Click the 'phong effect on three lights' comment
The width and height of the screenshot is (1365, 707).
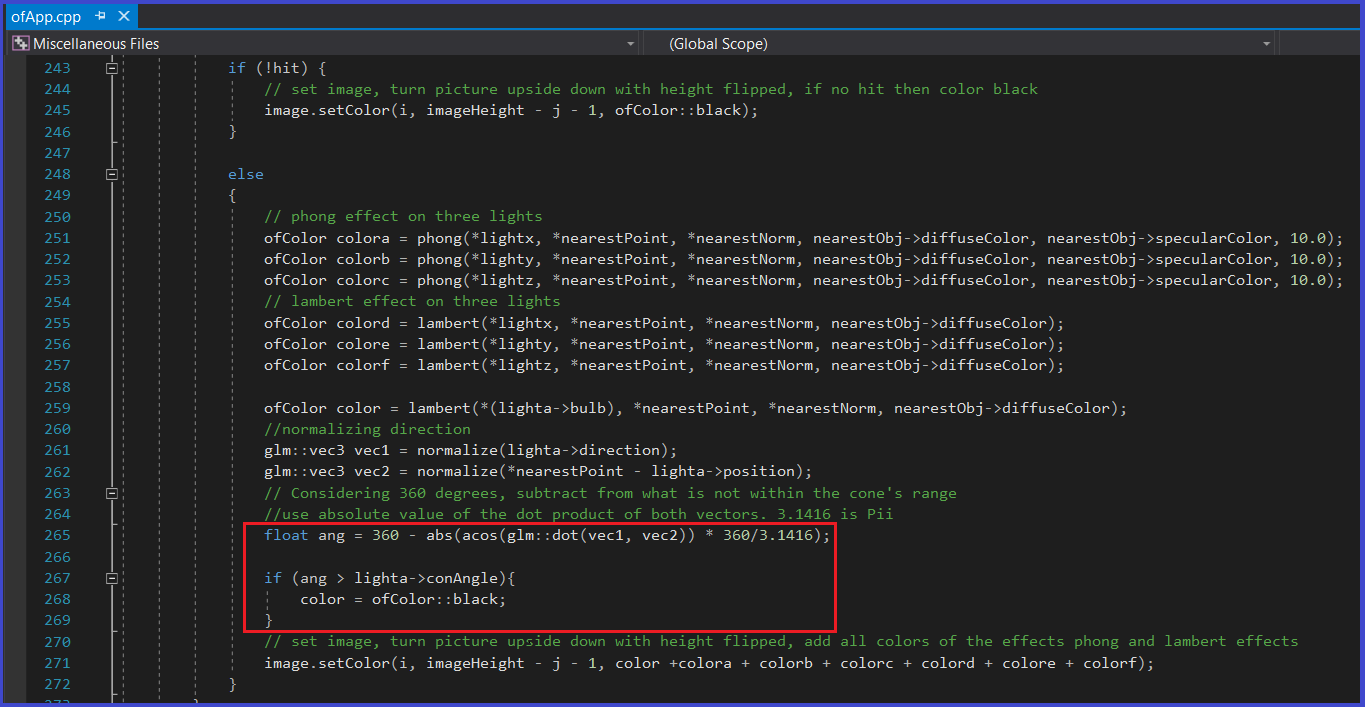pyautogui.click(x=403, y=216)
